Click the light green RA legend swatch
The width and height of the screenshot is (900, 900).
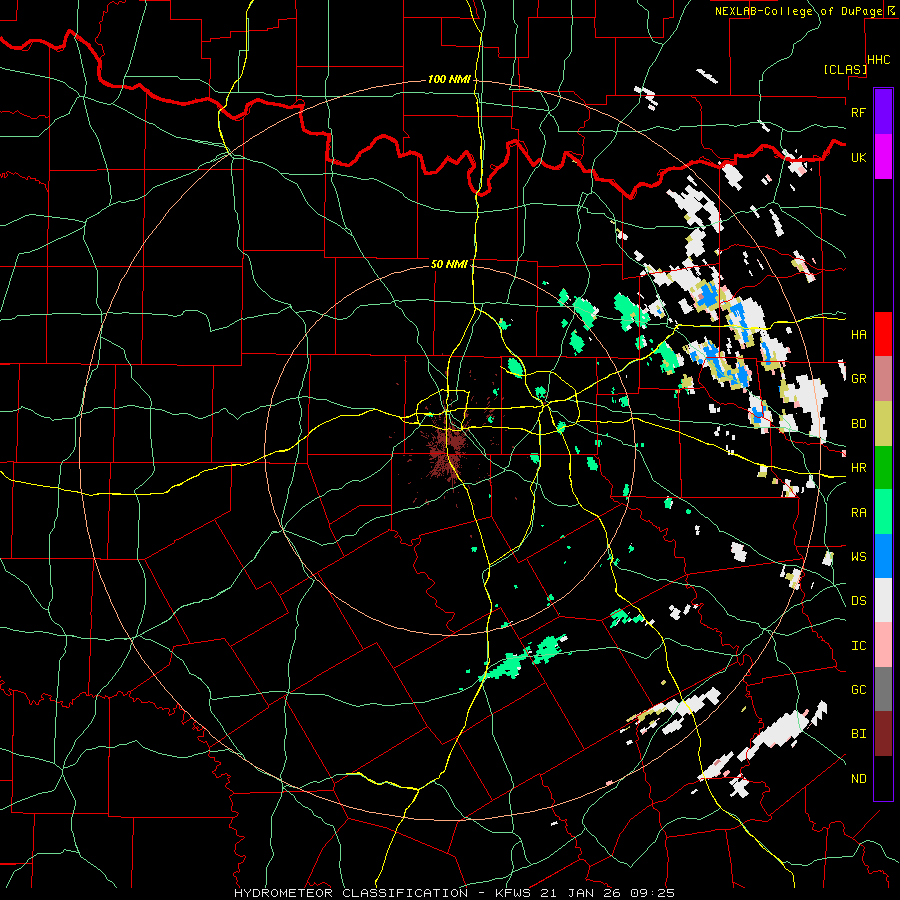tap(883, 512)
